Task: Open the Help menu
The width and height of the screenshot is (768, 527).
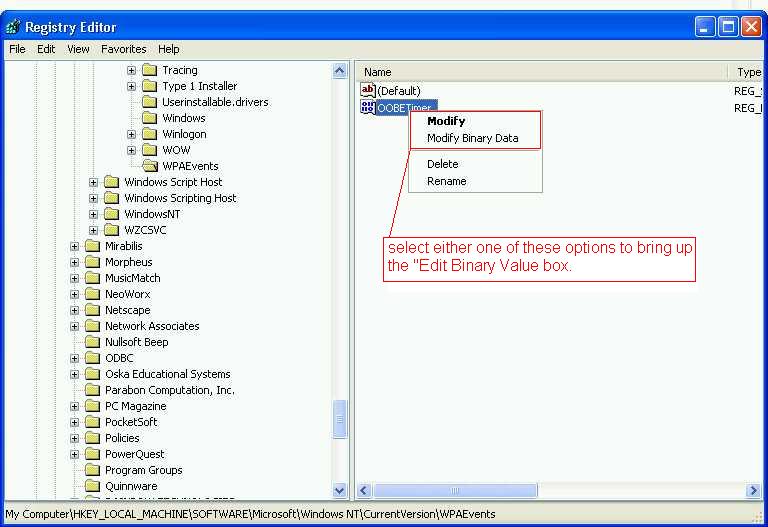Action: tap(168, 49)
